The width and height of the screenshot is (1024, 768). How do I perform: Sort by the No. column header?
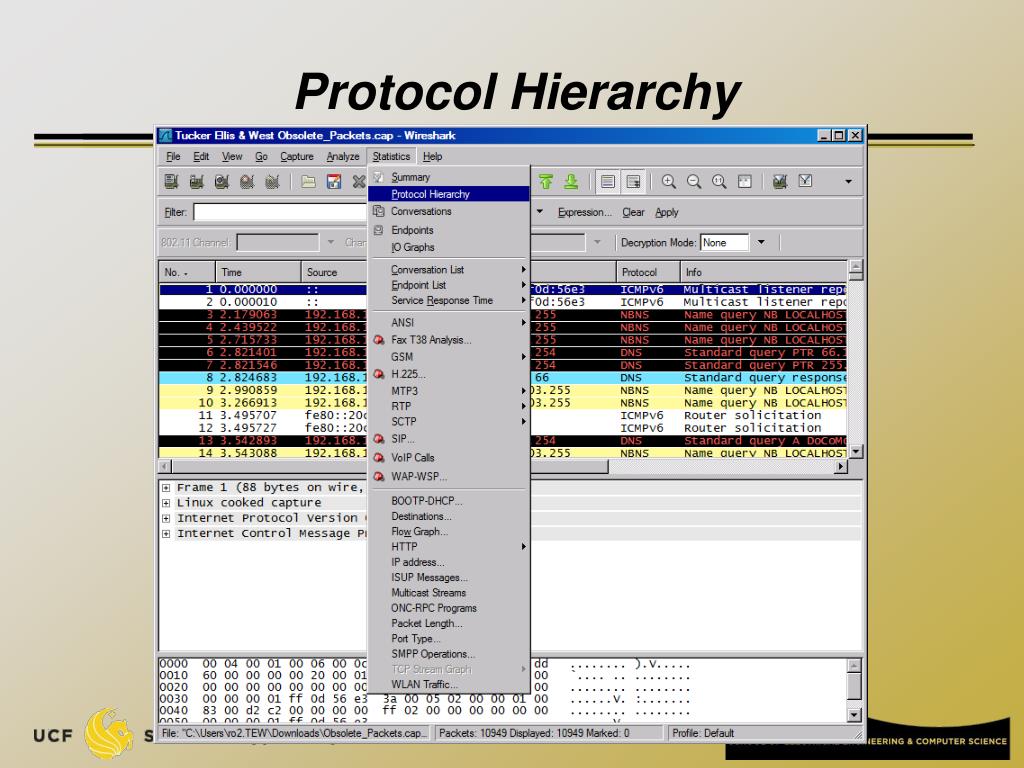click(x=187, y=272)
